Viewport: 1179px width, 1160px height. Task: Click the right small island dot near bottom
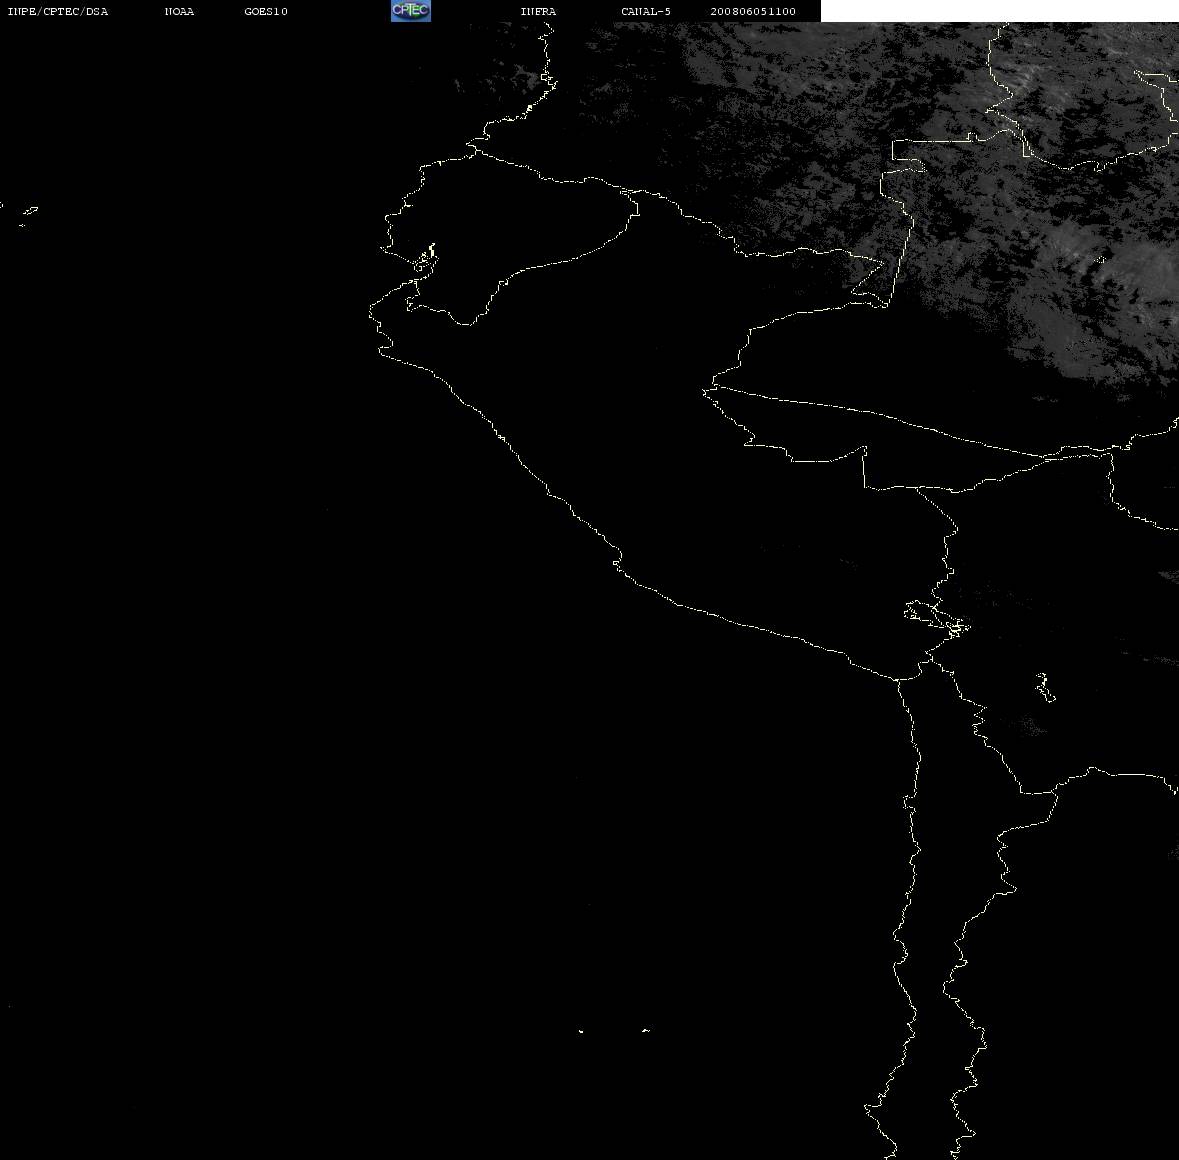(x=646, y=1030)
